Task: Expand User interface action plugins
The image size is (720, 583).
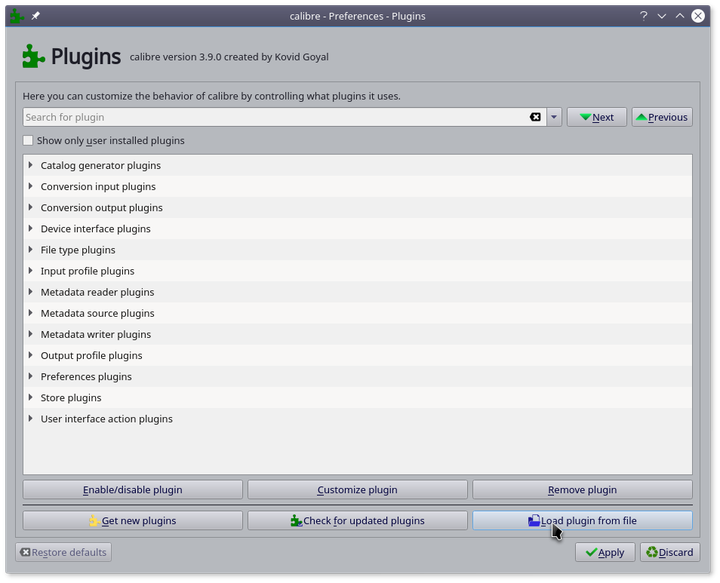Action: tap(31, 419)
